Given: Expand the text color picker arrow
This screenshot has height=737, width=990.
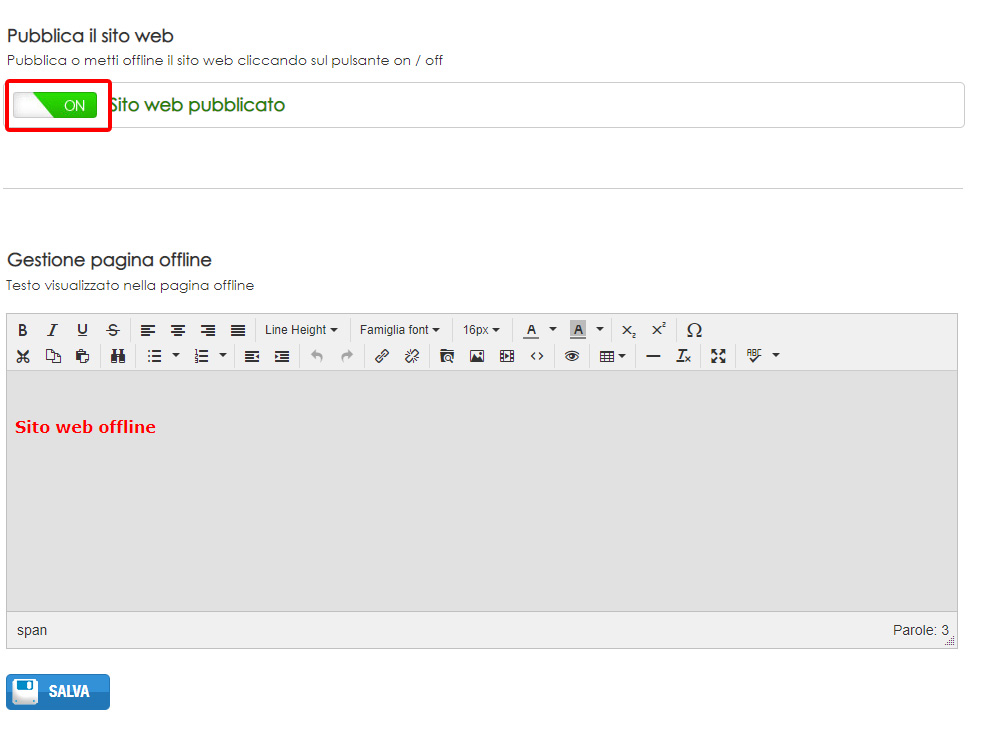Looking at the screenshot, I should [553, 330].
